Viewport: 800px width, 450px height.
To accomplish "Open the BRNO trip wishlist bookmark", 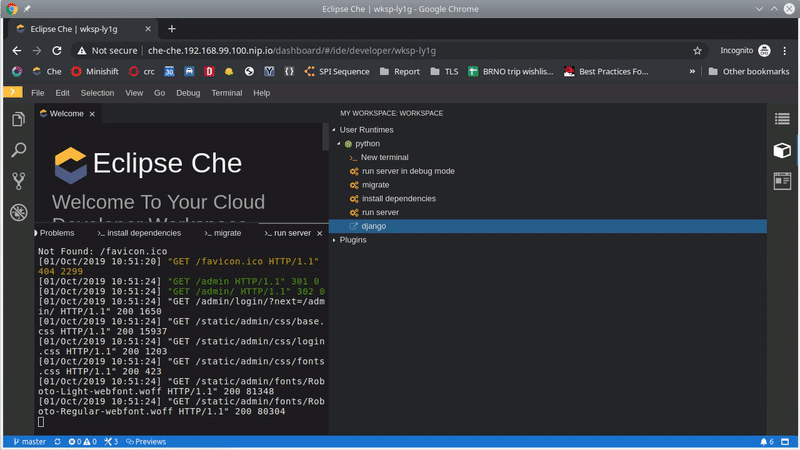I will pos(511,71).
